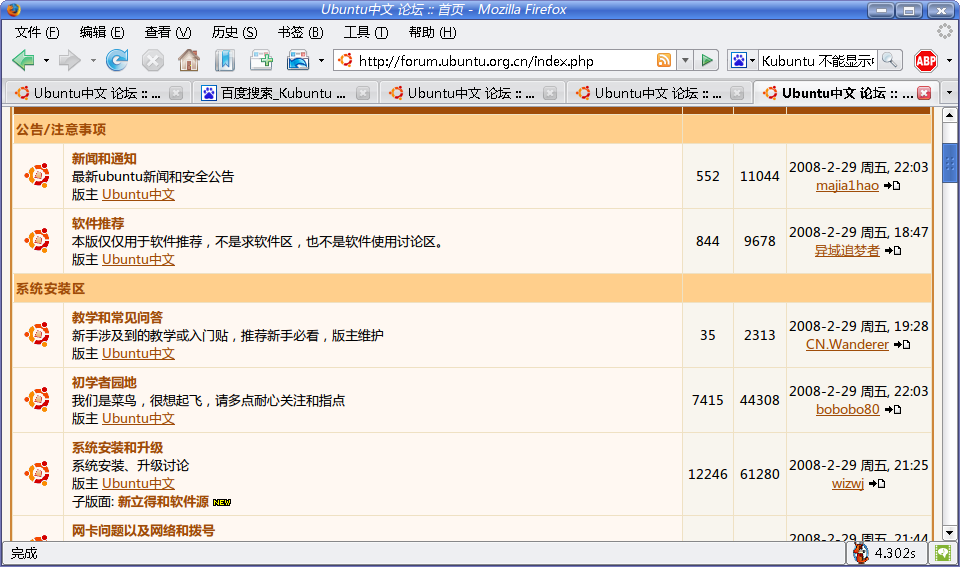Viewport: 960px width, 567px height.
Task: Click the status bar page load timer icon
Action: [861, 553]
